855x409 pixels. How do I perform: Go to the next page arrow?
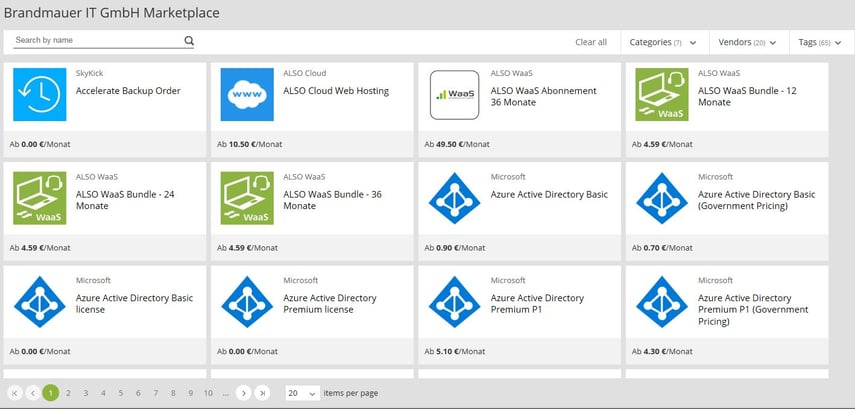click(244, 393)
